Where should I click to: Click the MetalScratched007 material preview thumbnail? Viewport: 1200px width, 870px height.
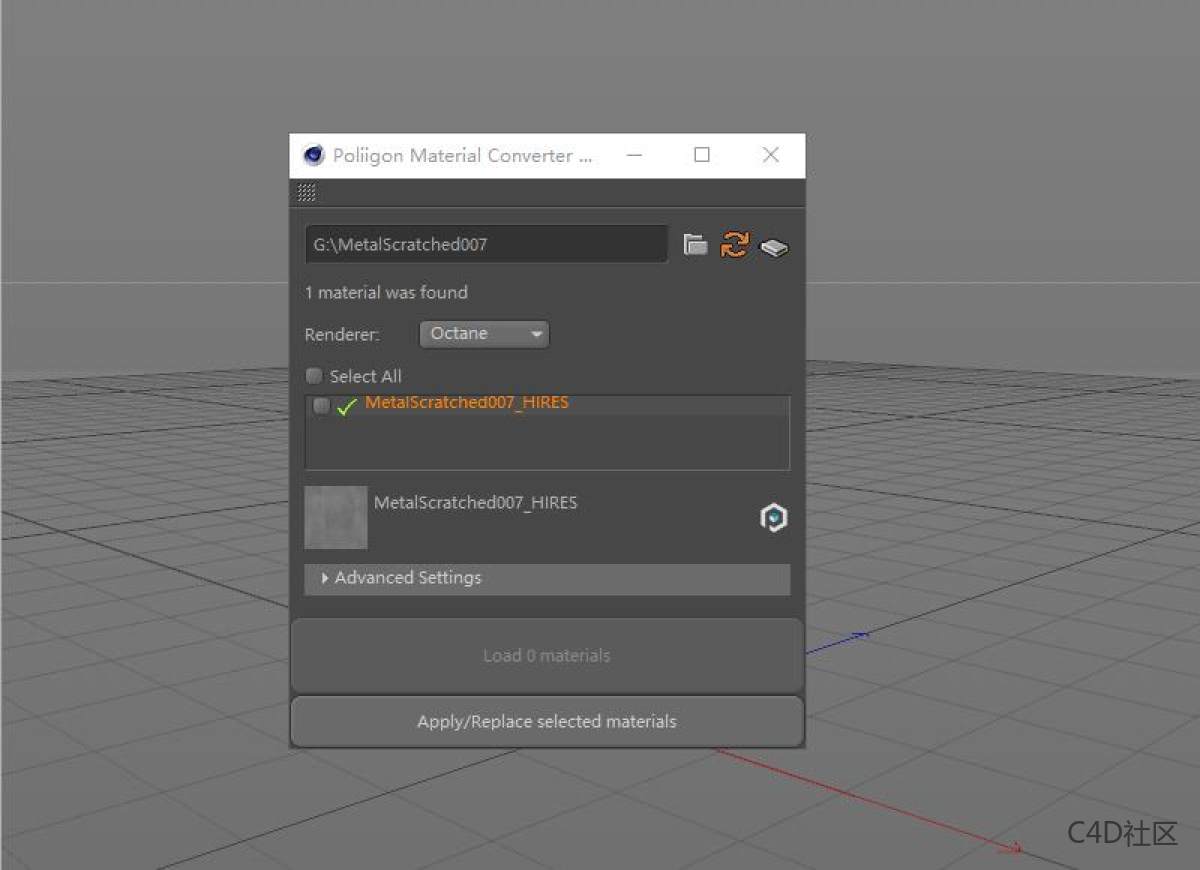pos(335,517)
